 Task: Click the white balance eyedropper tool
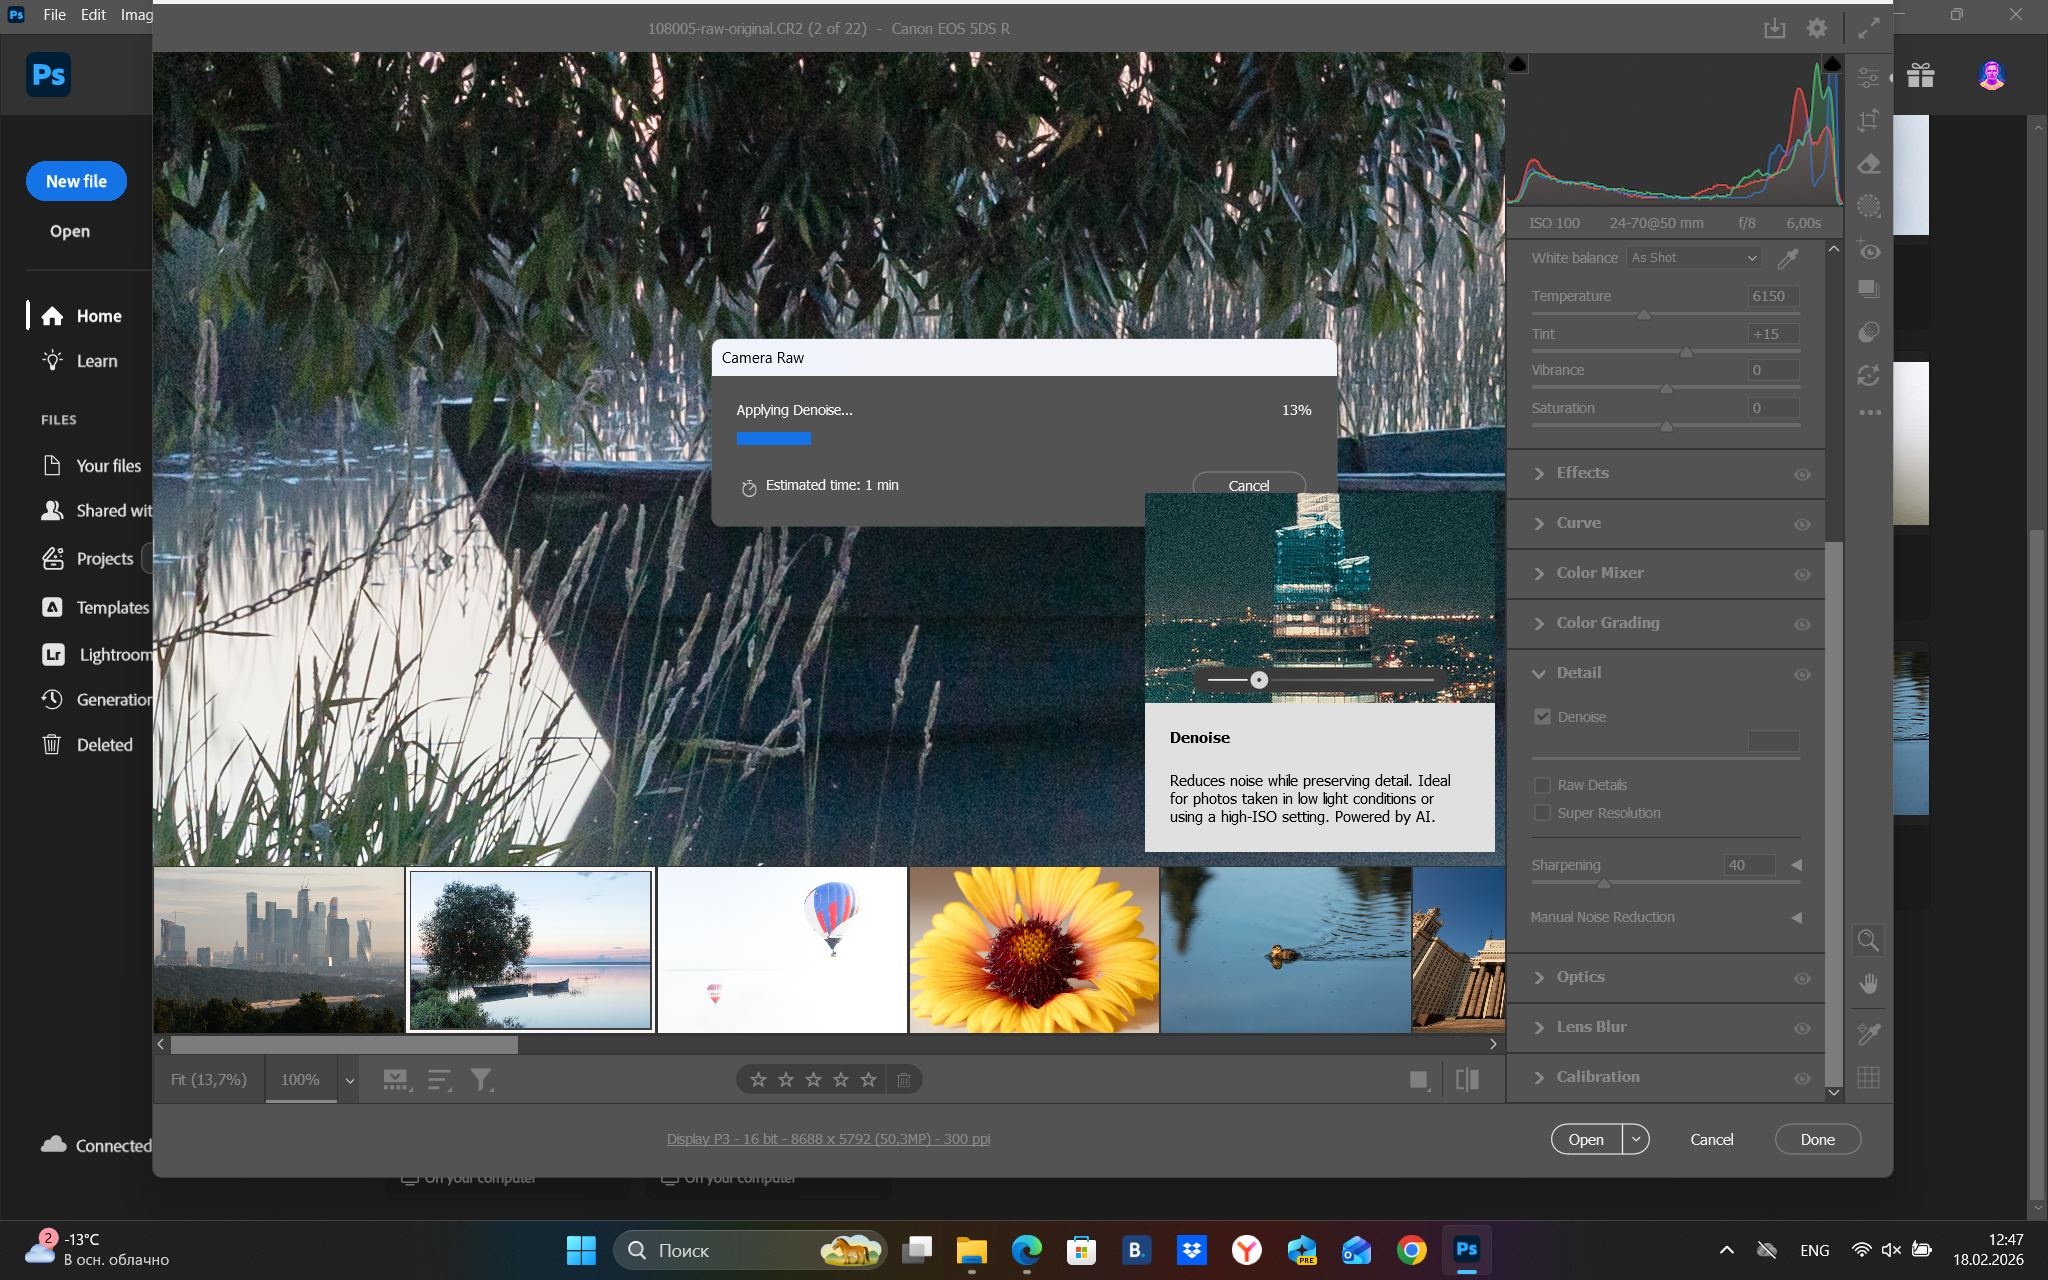[1788, 258]
